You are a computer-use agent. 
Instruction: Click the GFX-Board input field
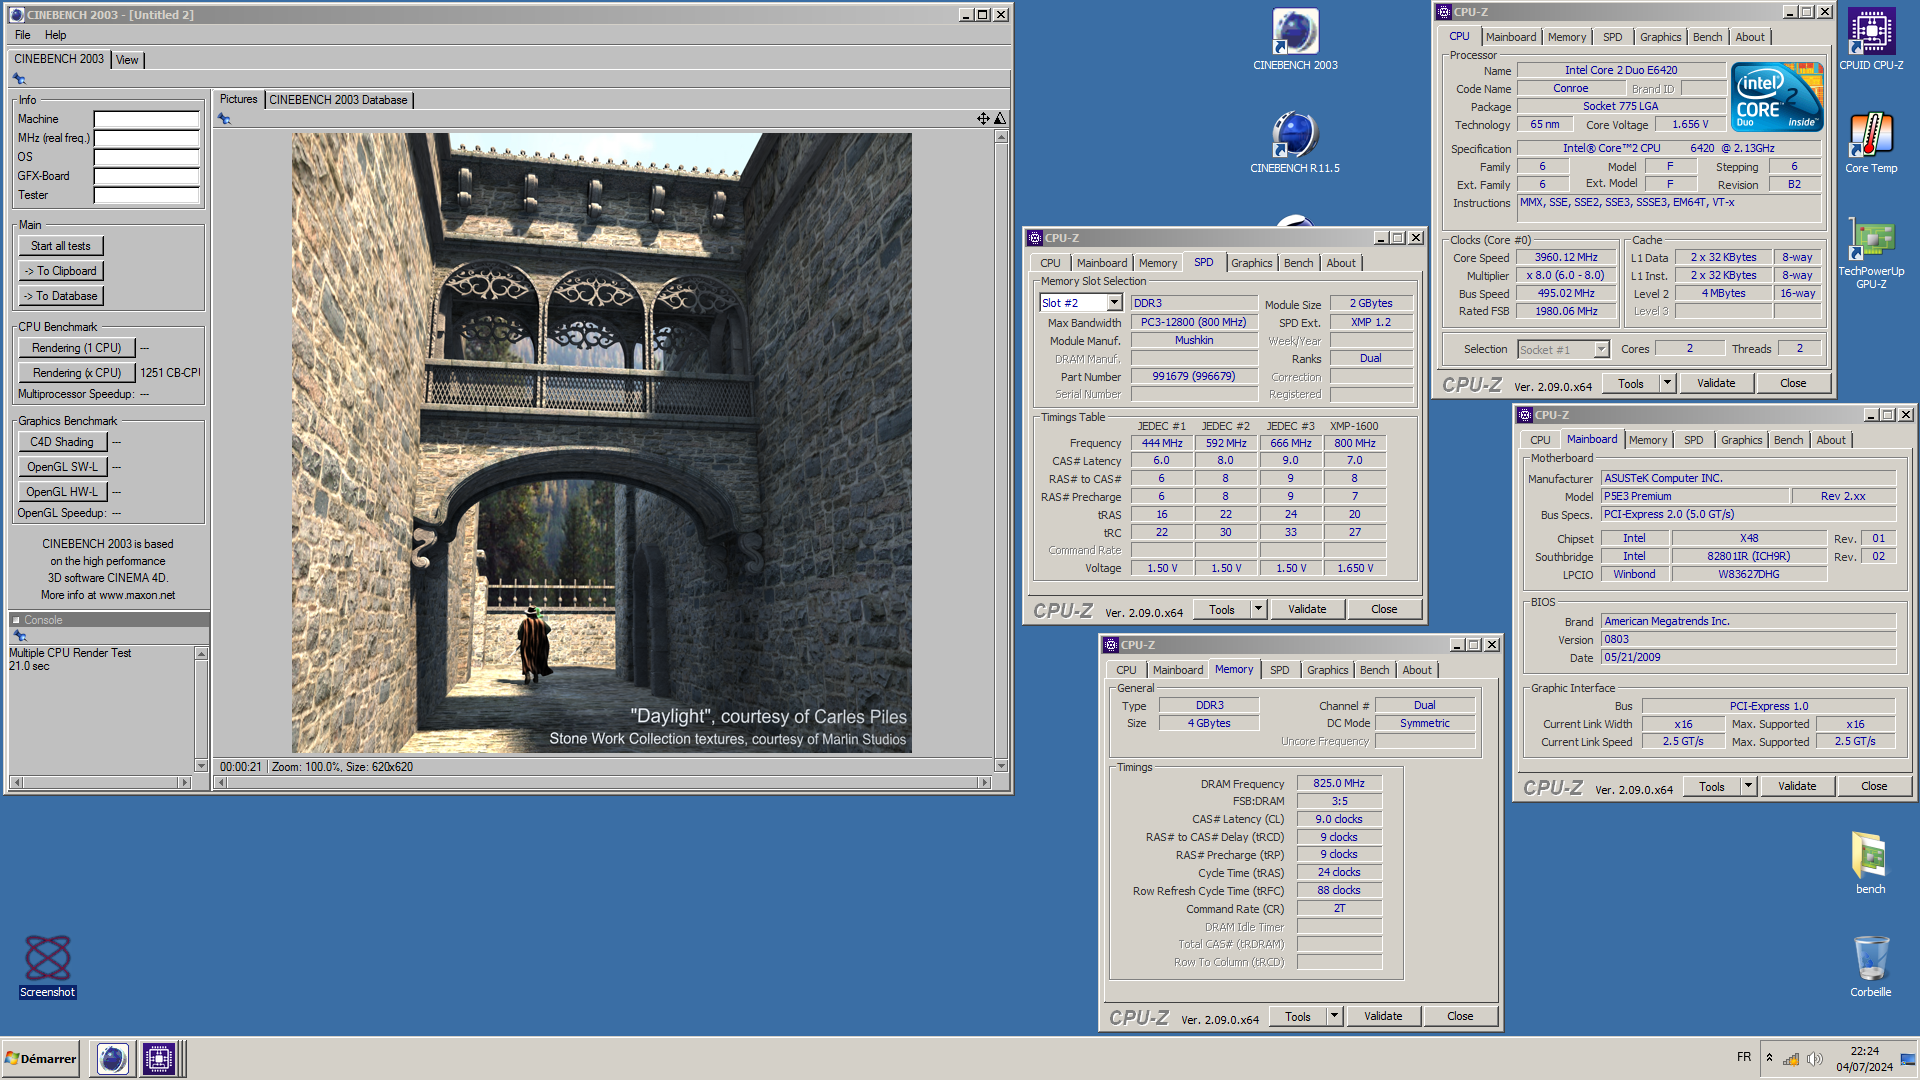tap(146, 176)
